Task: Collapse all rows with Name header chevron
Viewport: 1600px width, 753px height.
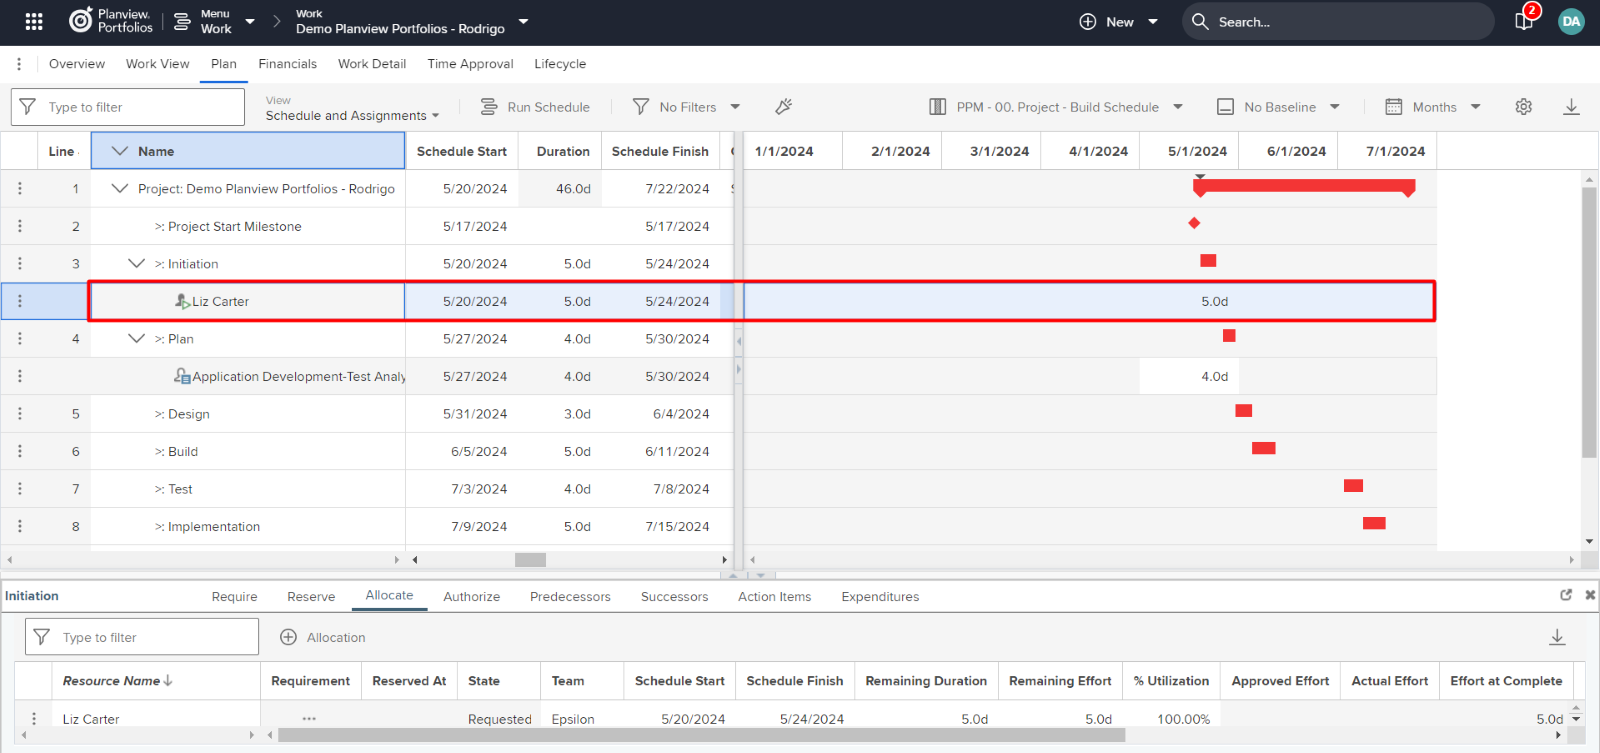Action: point(120,151)
